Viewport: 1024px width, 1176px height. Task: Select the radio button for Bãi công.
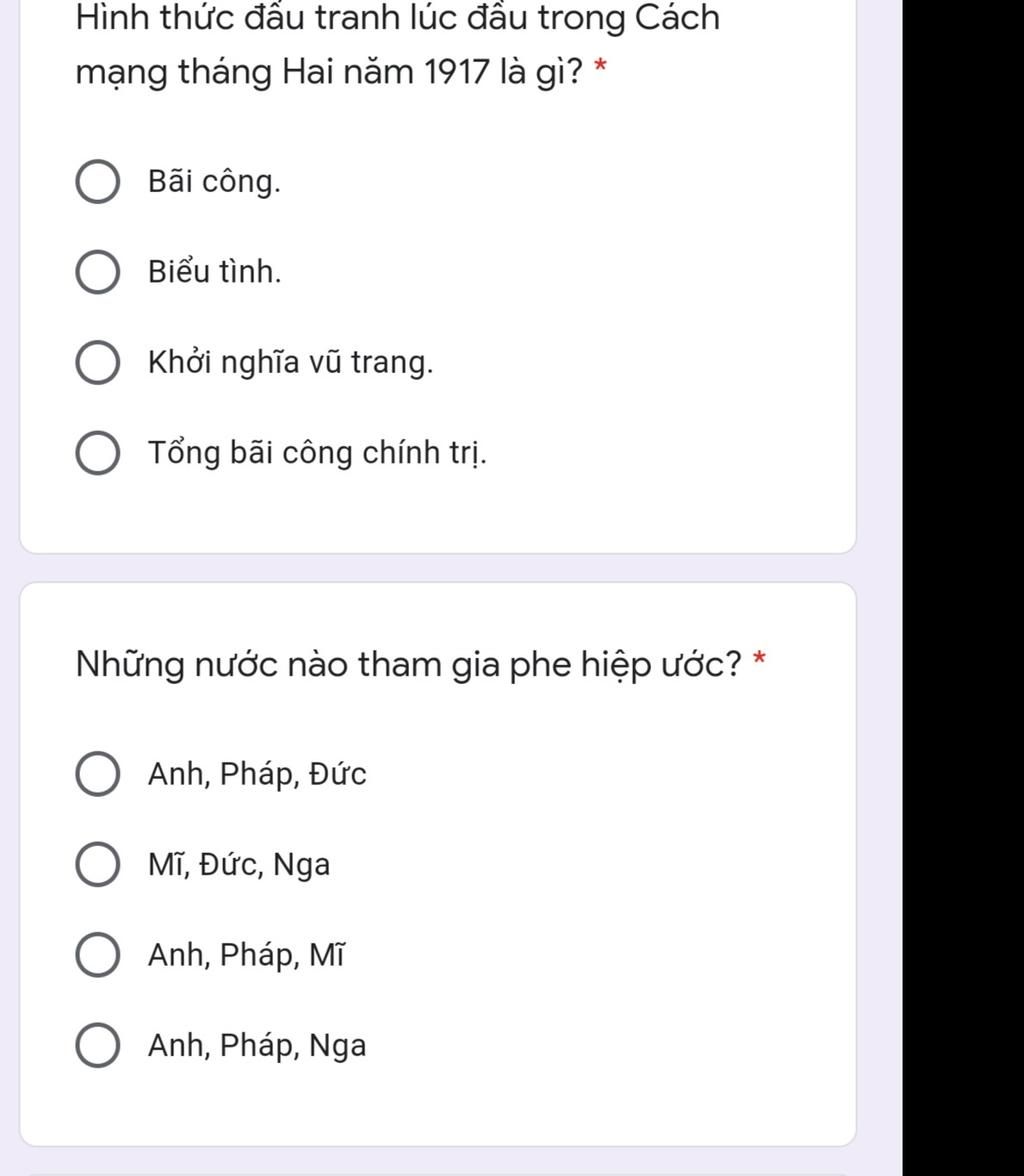click(x=97, y=182)
